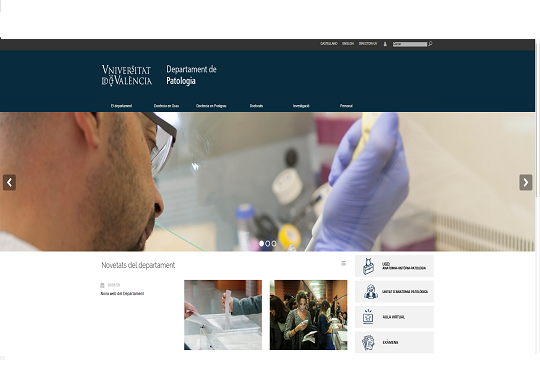
Task: Select the second carousel indicator dot
Action: (268, 244)
